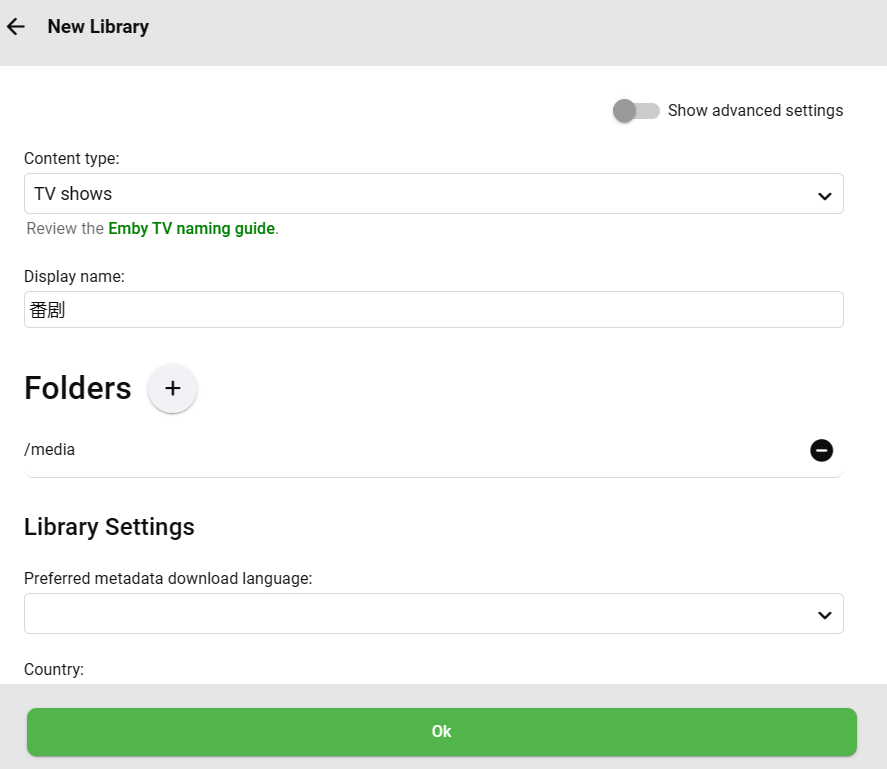Viewport: 887px width, 769px height.
Task: Enable the Show advanced settings switch
Action: (x=636, y=111)
